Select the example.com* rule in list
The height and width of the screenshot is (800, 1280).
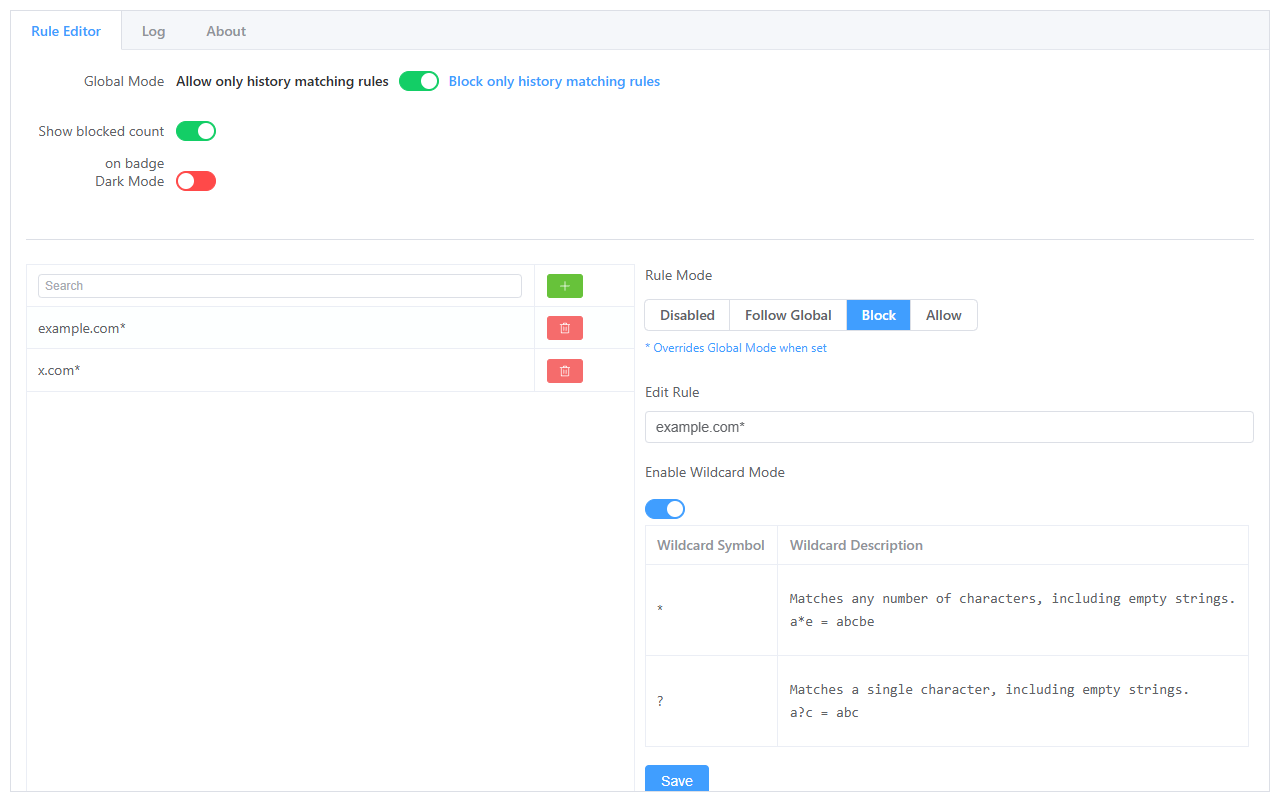[280, 328]
